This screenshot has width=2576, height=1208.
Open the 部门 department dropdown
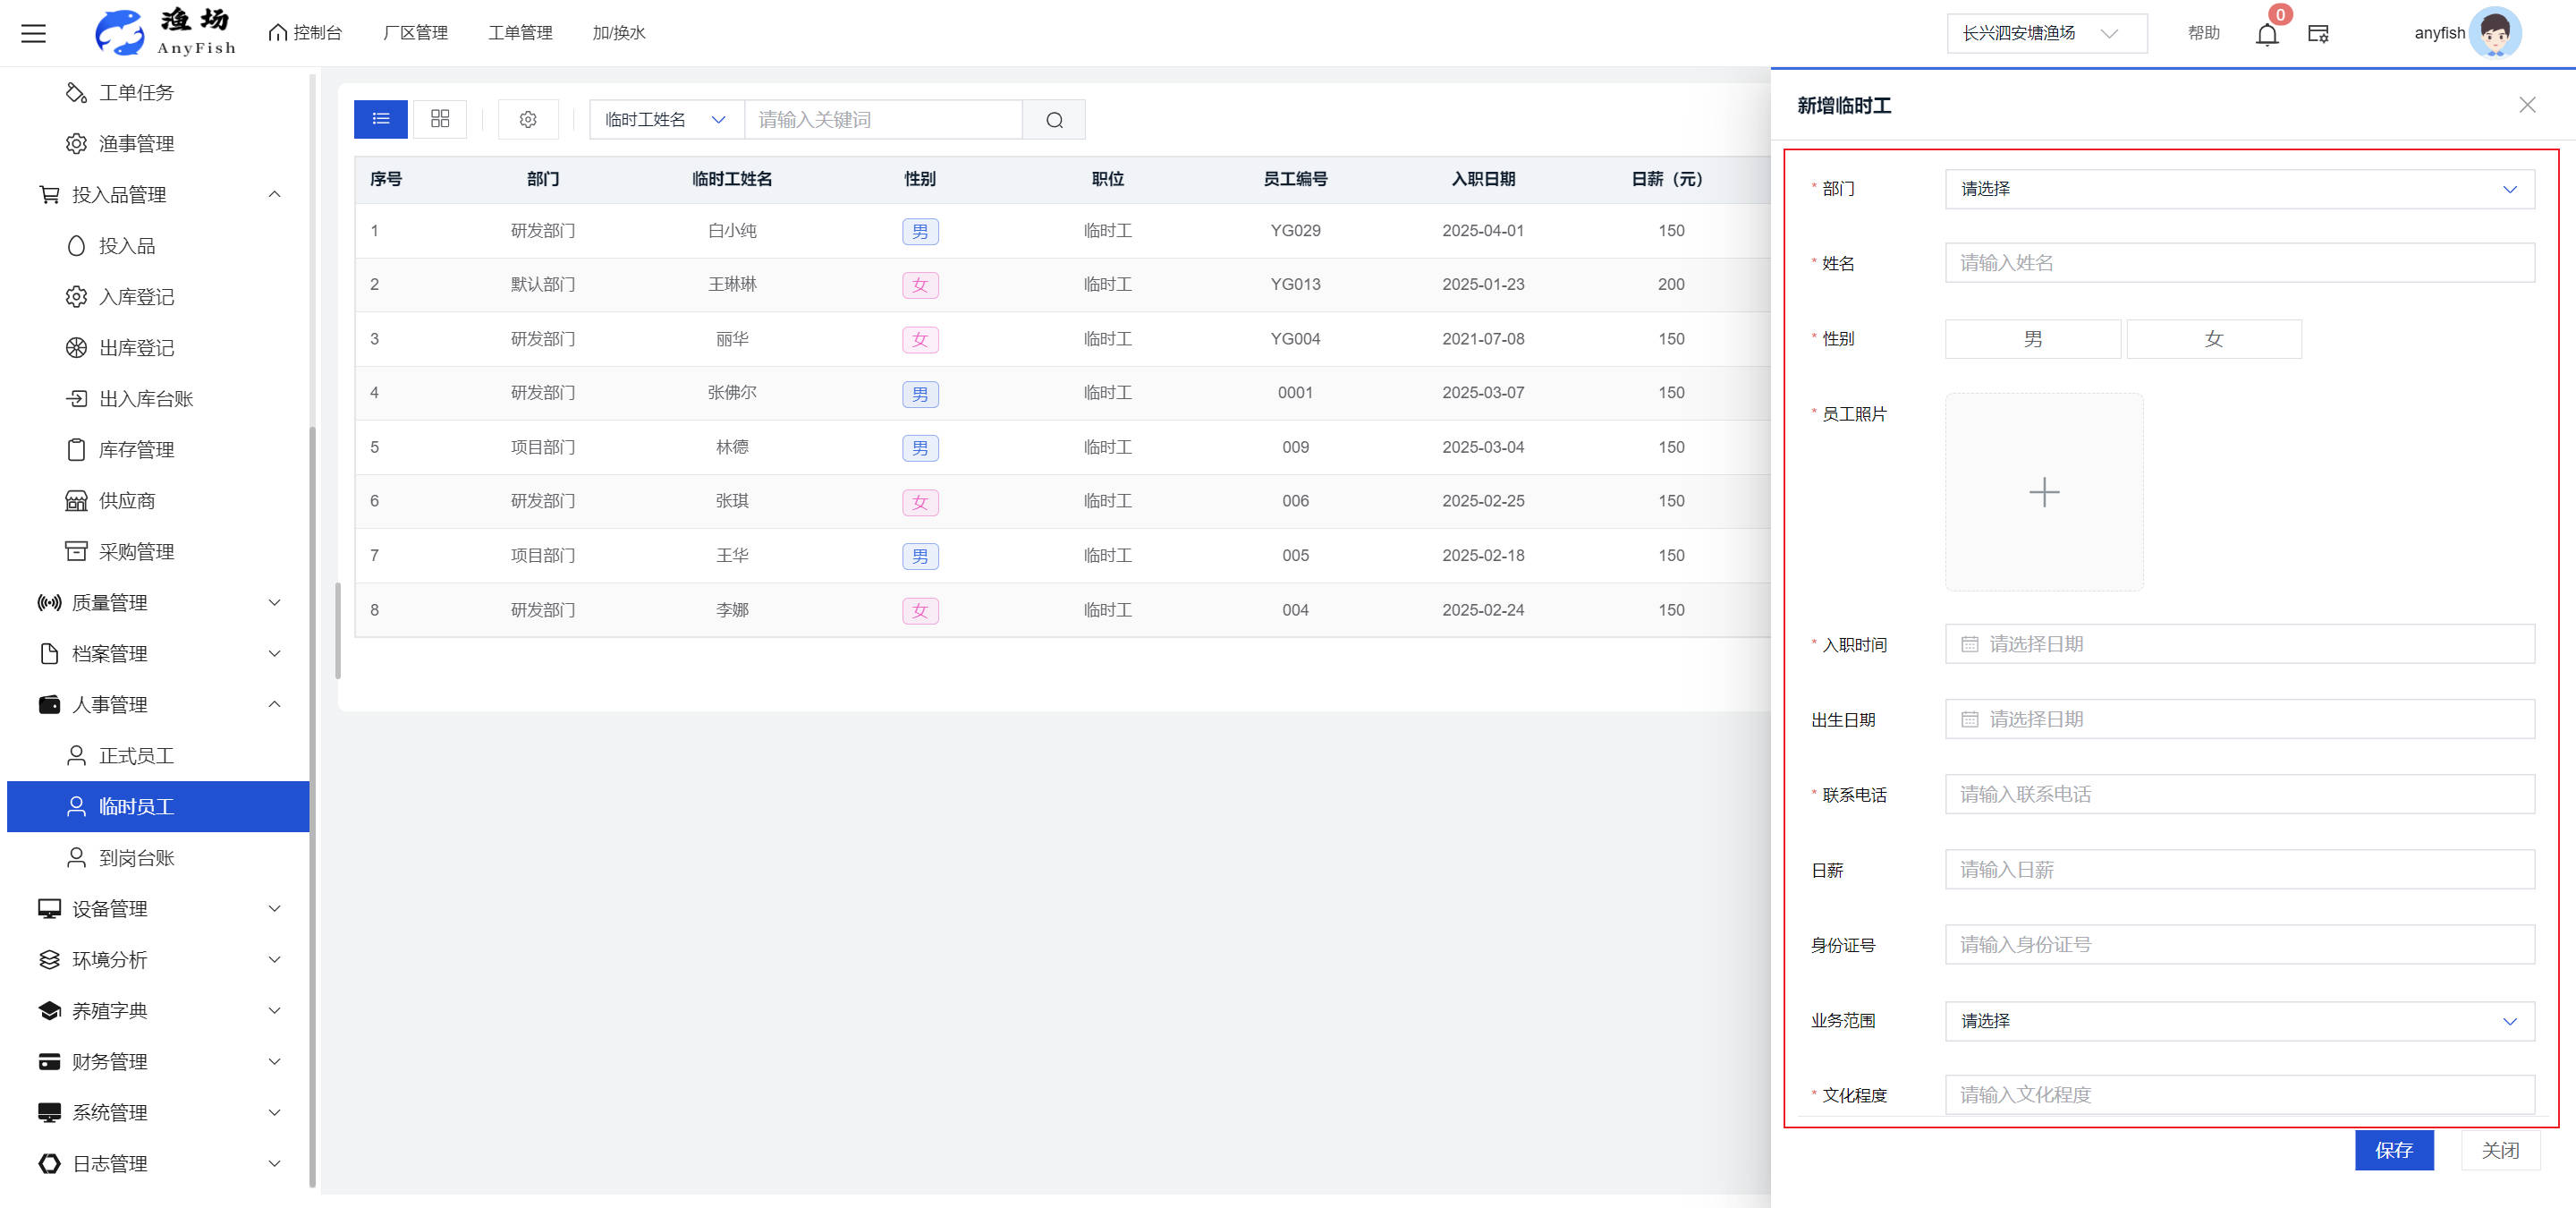point(2238,189)
